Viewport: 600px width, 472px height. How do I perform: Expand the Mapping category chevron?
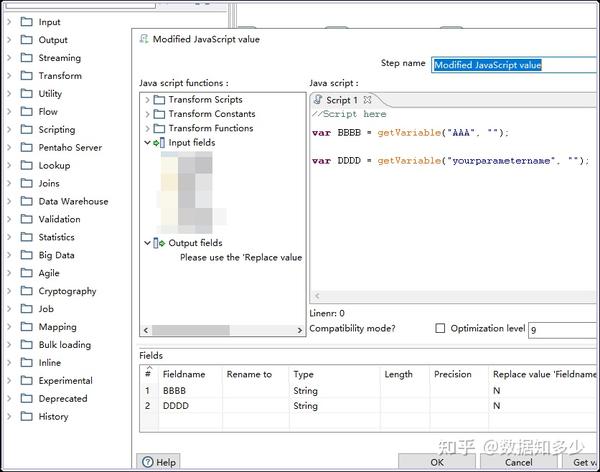(x=9, y=327)
